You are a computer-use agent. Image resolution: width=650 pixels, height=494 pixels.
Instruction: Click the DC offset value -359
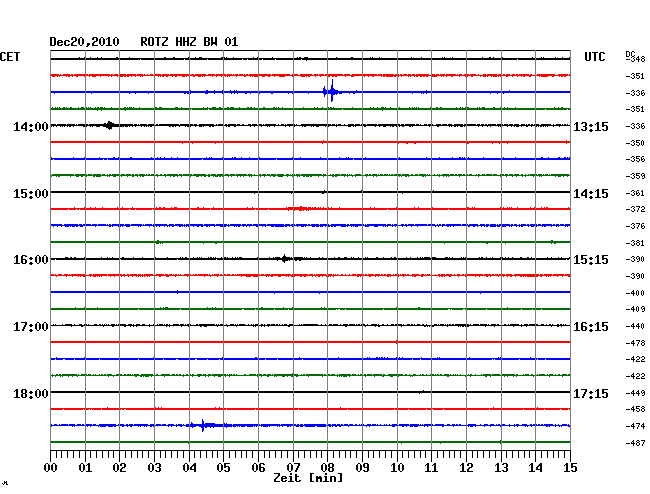635,176
